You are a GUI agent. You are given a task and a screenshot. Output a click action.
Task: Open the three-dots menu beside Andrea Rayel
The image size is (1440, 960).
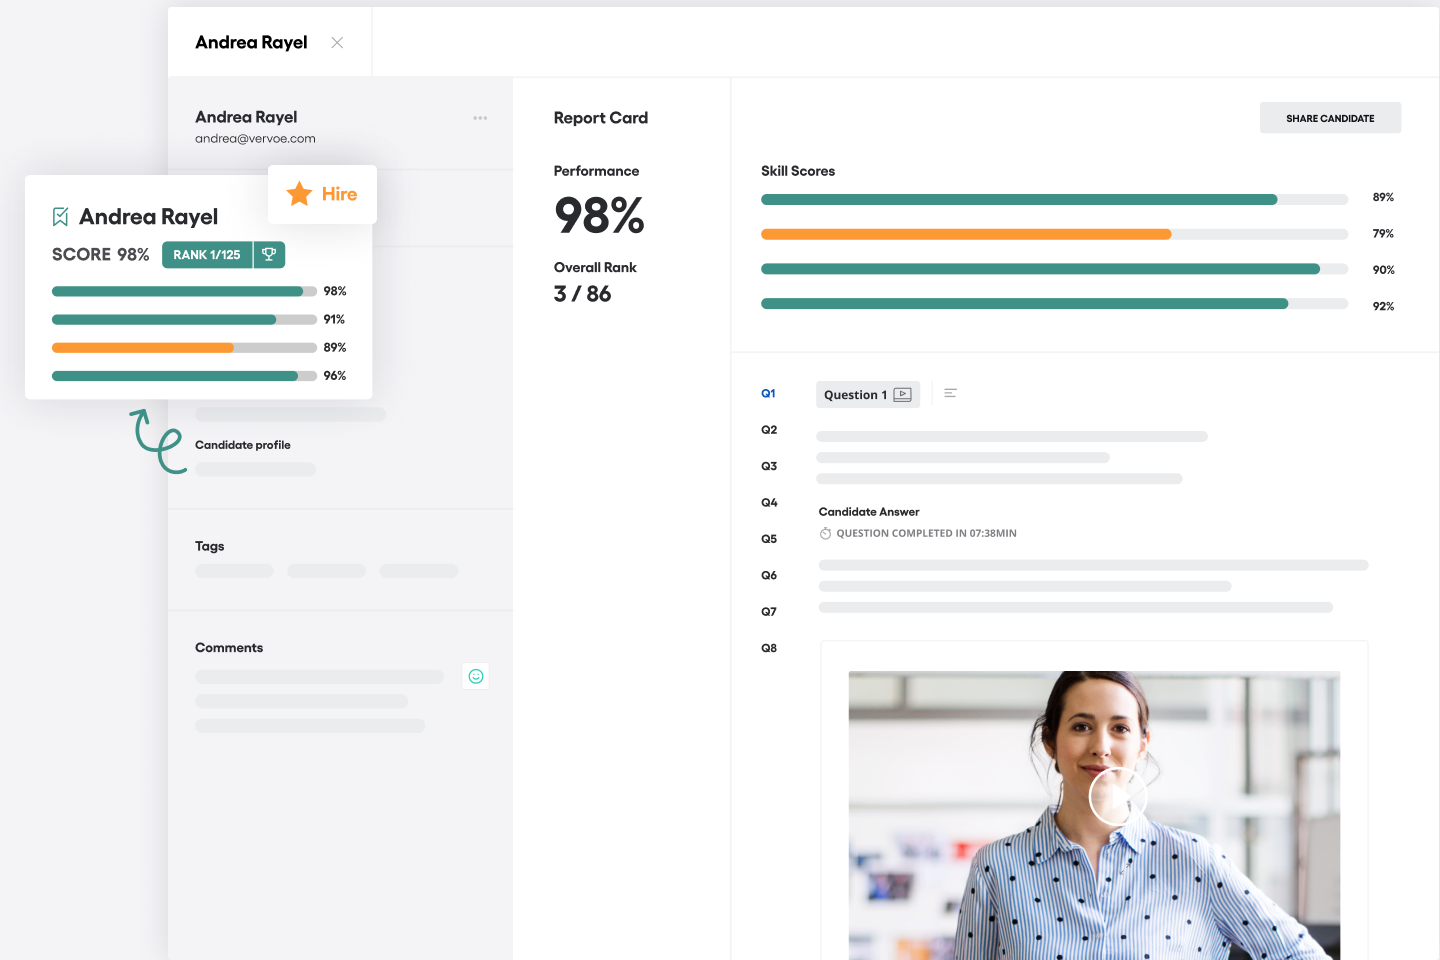pyautogui.click(x=480, y=118)
